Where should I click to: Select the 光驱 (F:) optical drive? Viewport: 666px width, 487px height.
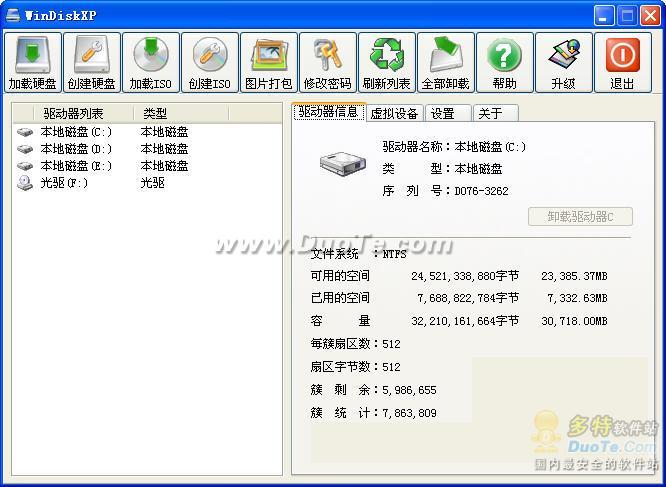(x=65, y=183)
